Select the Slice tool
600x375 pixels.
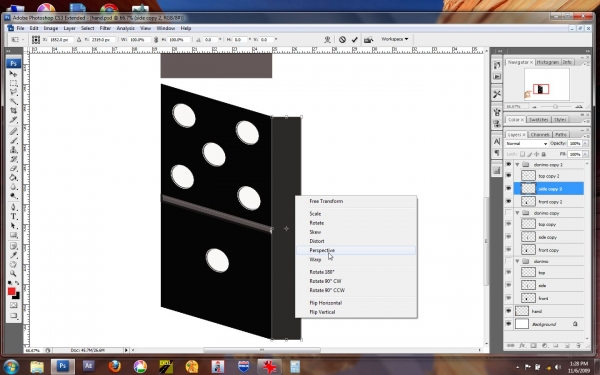[x=13, y=120]
